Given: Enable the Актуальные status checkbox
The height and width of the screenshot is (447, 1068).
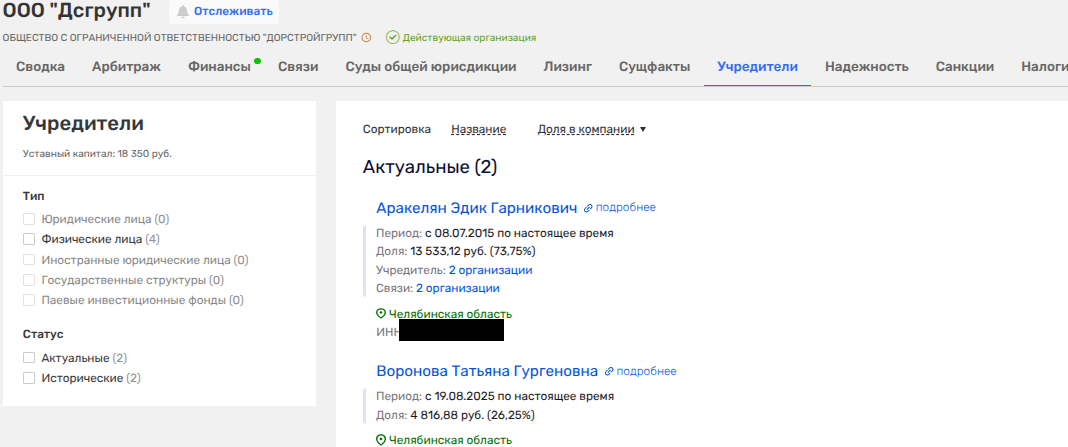Looking at the screenshot, I should [29, 358].
